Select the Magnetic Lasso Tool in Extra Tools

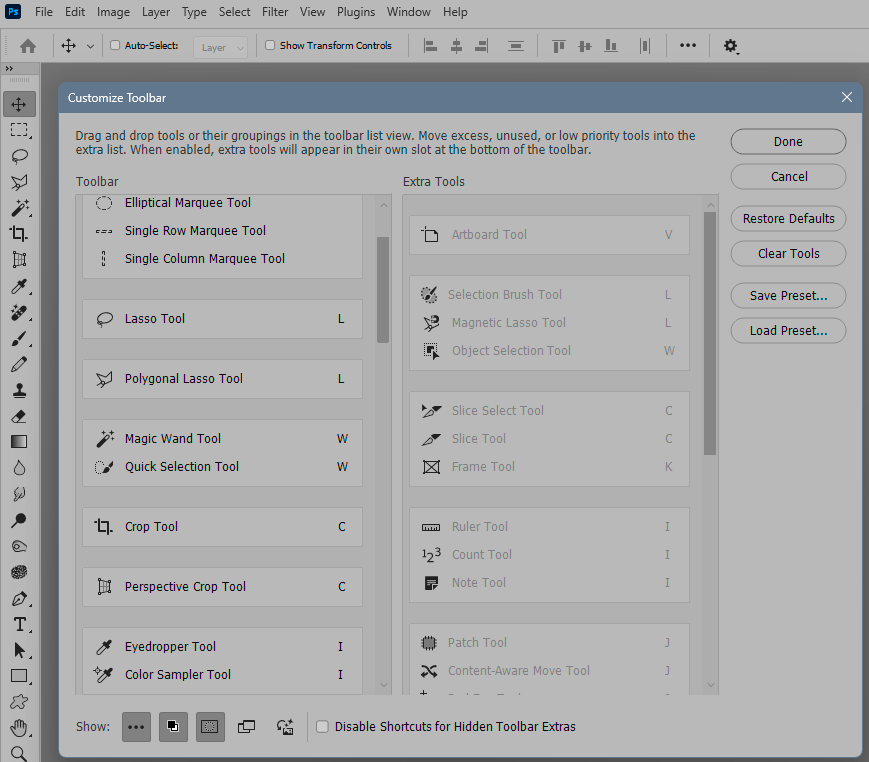click(x=549, y=323)
